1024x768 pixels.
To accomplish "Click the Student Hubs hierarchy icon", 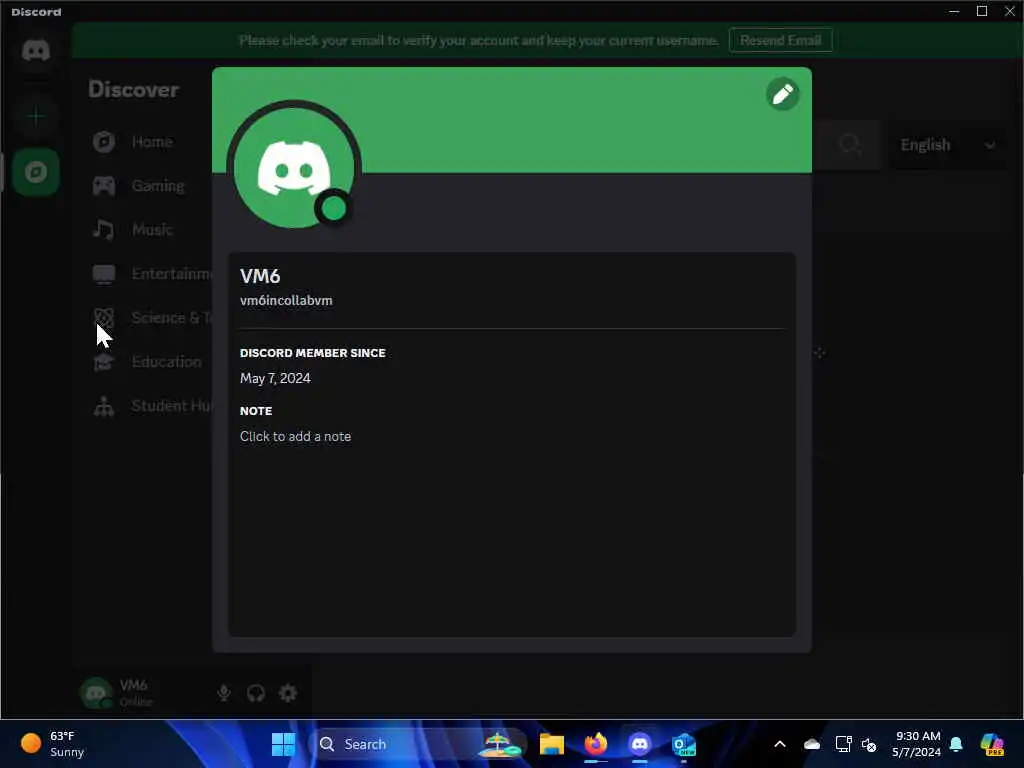I will 104,406.
